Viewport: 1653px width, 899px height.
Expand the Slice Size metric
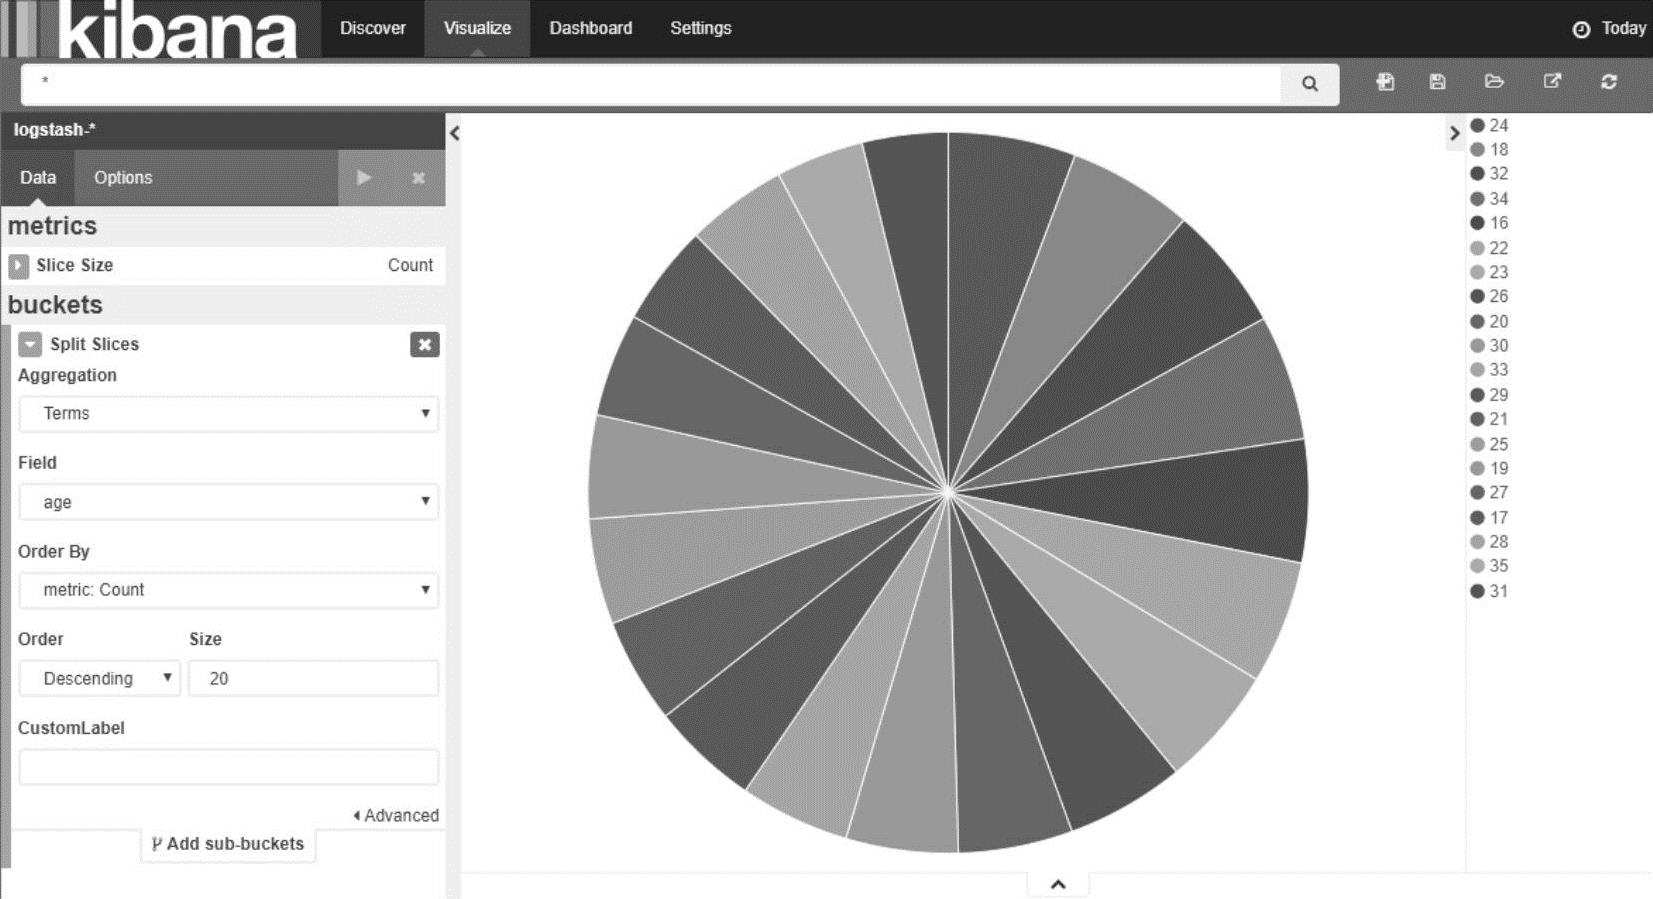click(x=19, y=266)
